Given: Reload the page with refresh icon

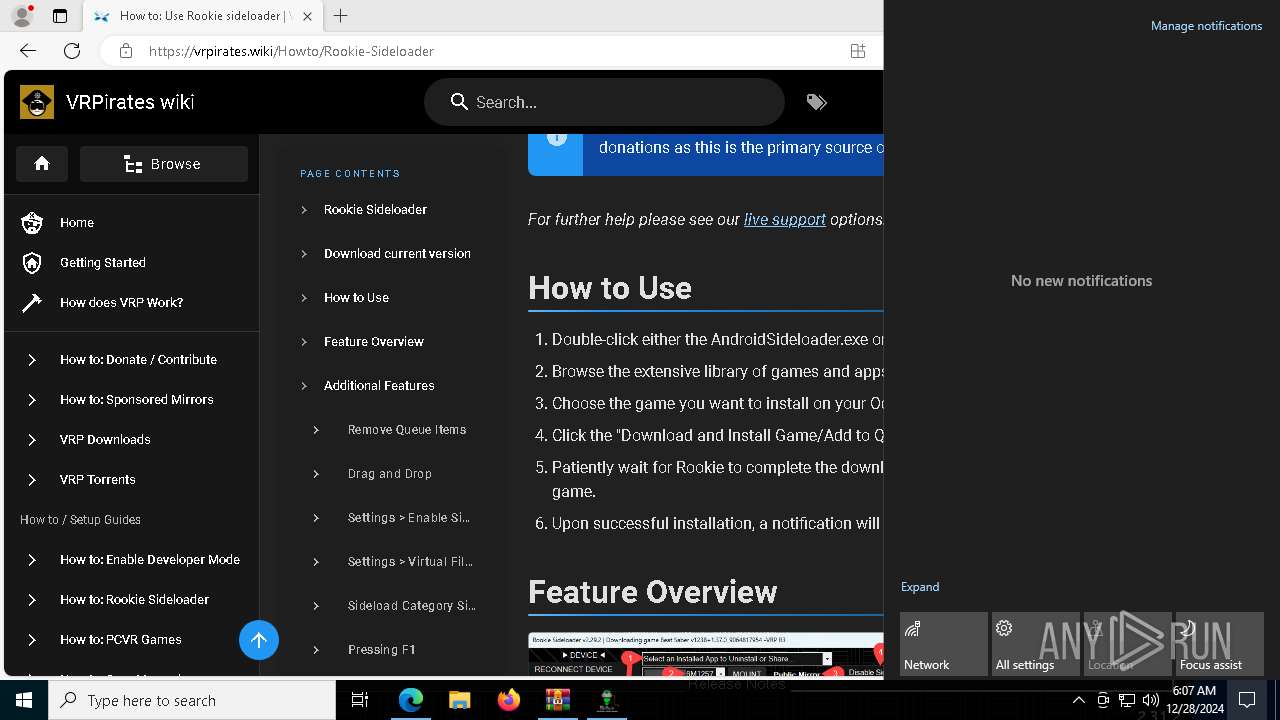Looking at the screenshot, I should [72, 51].
